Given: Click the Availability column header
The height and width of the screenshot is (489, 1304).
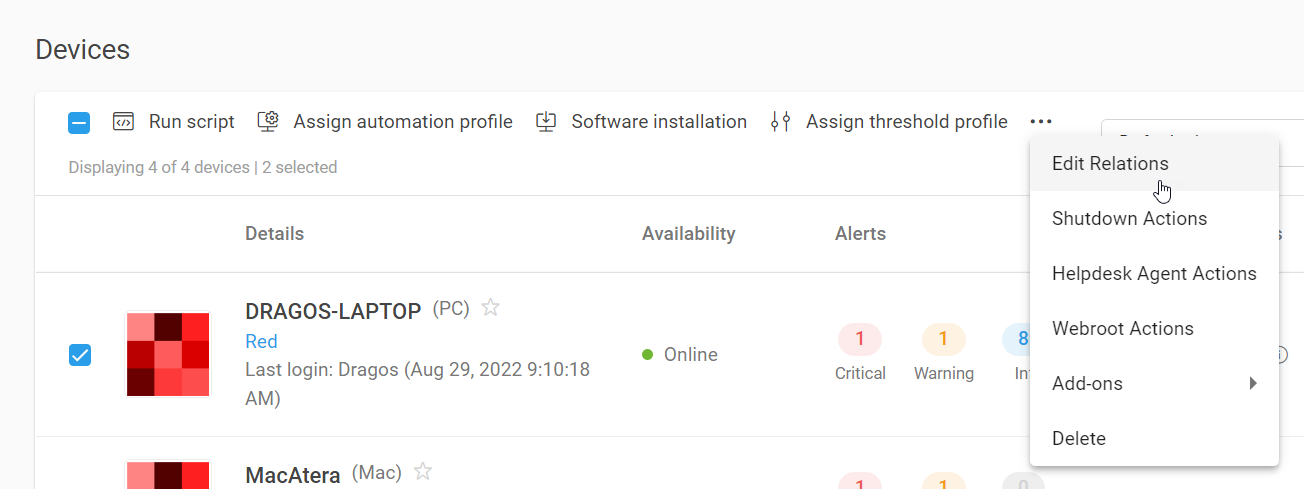Looking at the screenshot, I should click(x=688, y=234).
